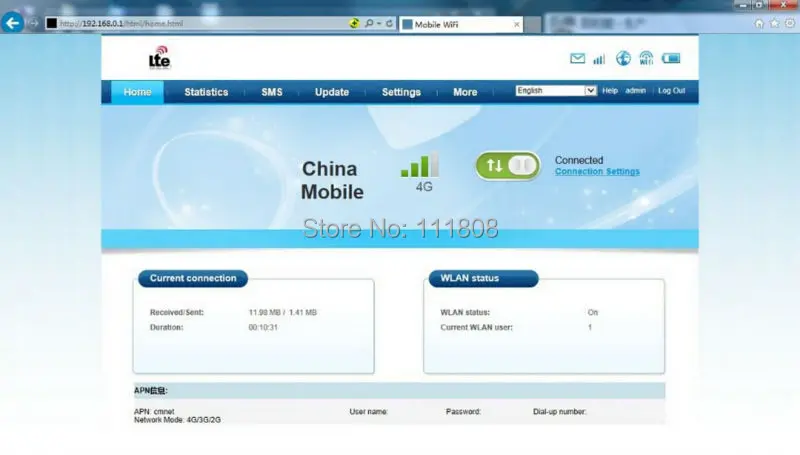This screenshot has height=455, width=800.
Task: Click the WiFi status icon in header
Action: point(646,59)
